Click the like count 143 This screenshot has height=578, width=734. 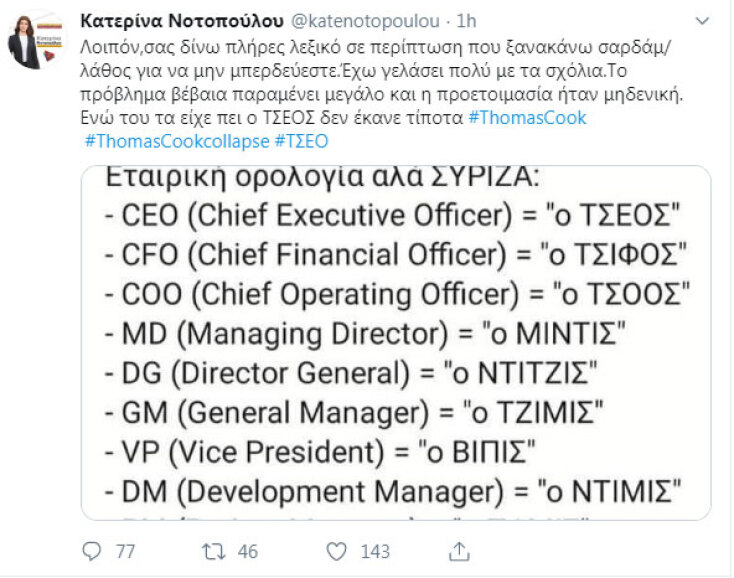pyautogui.click(x=374, y=550)
